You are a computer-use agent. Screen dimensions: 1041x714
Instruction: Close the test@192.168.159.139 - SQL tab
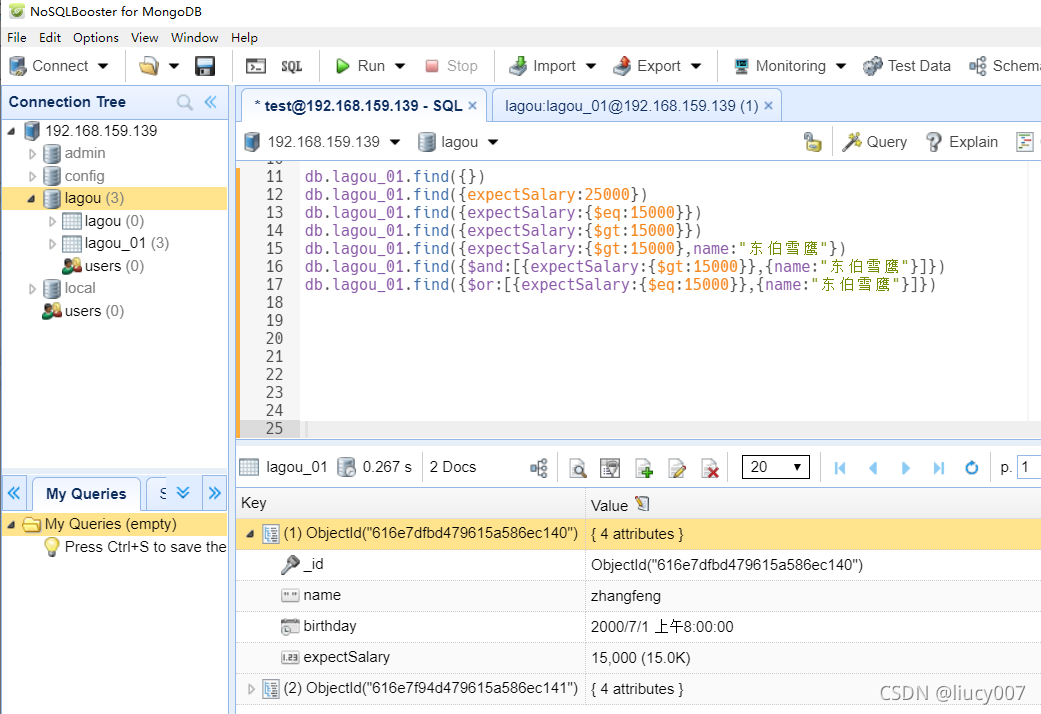473,106
